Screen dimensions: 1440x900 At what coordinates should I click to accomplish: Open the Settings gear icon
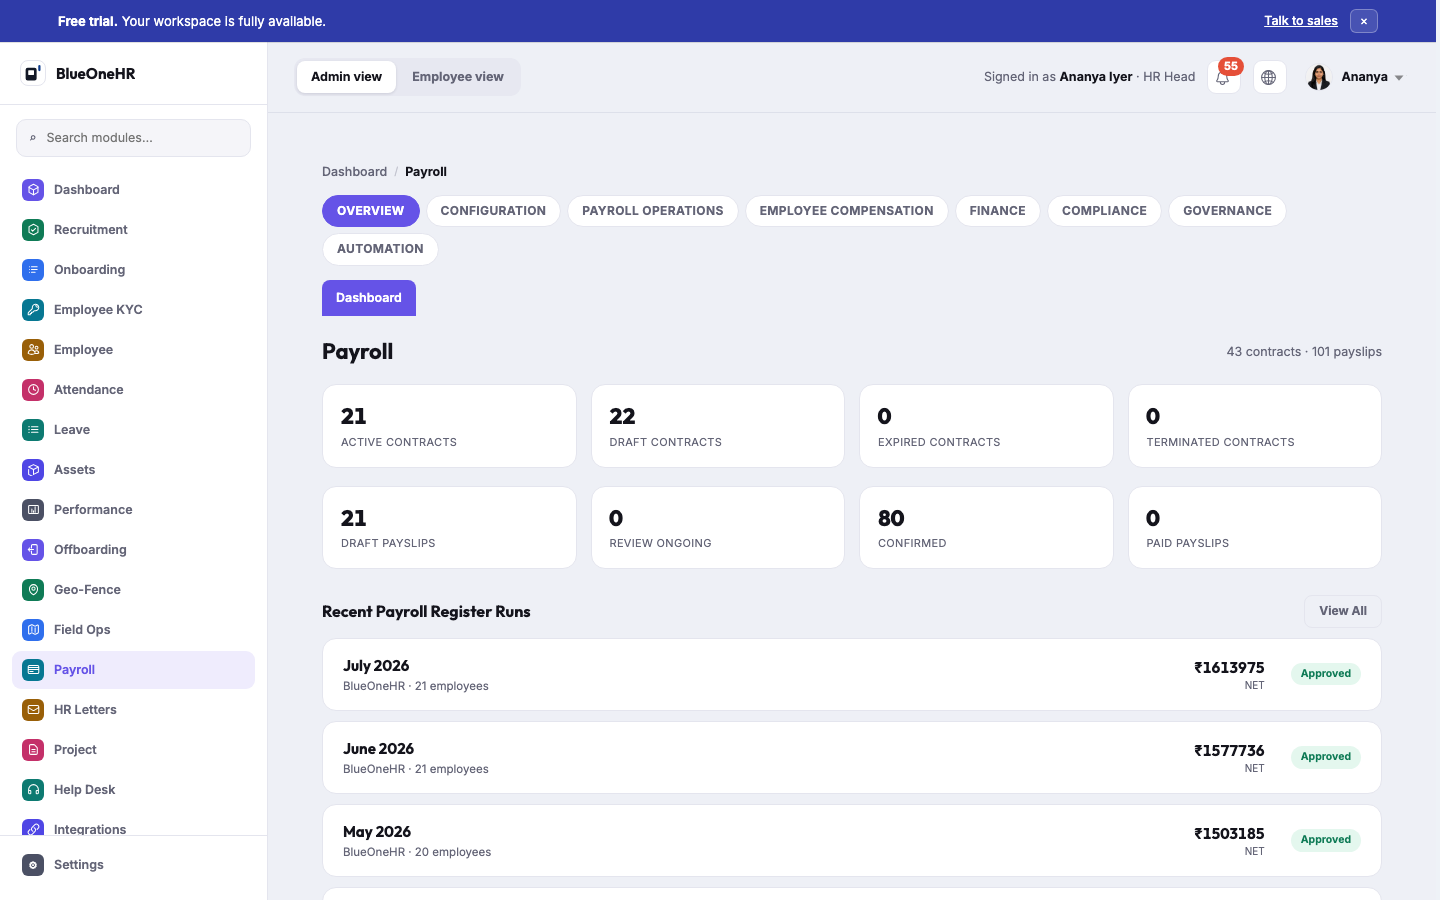(x=33, y=865)
